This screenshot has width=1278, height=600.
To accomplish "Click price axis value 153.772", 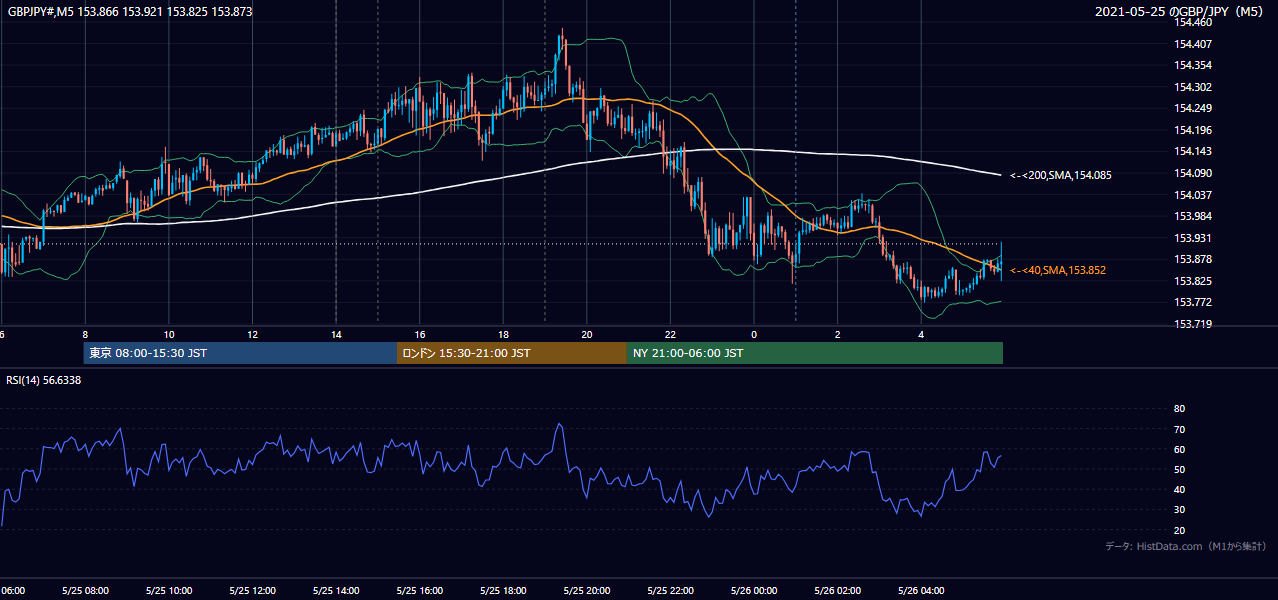I will (1192, 302).
